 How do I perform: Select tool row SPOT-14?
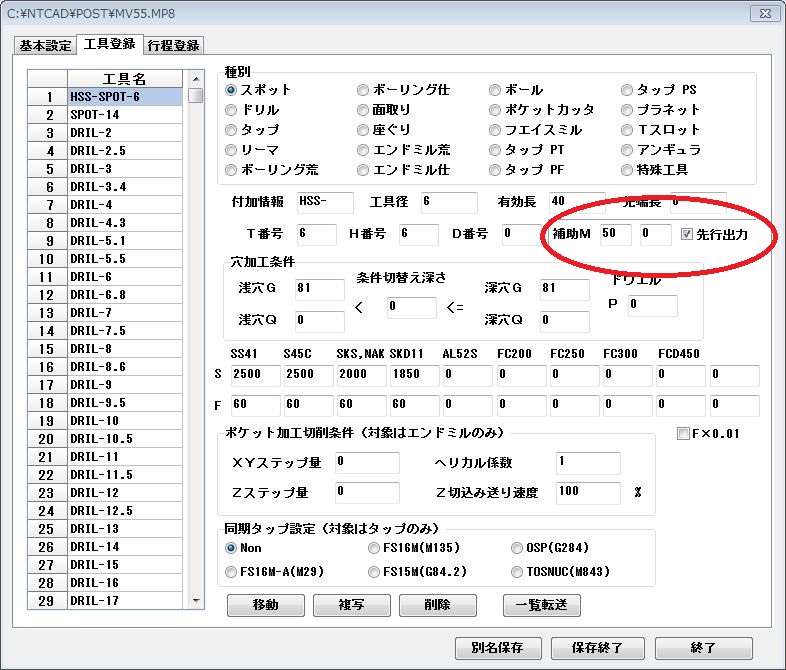[125, 115]
